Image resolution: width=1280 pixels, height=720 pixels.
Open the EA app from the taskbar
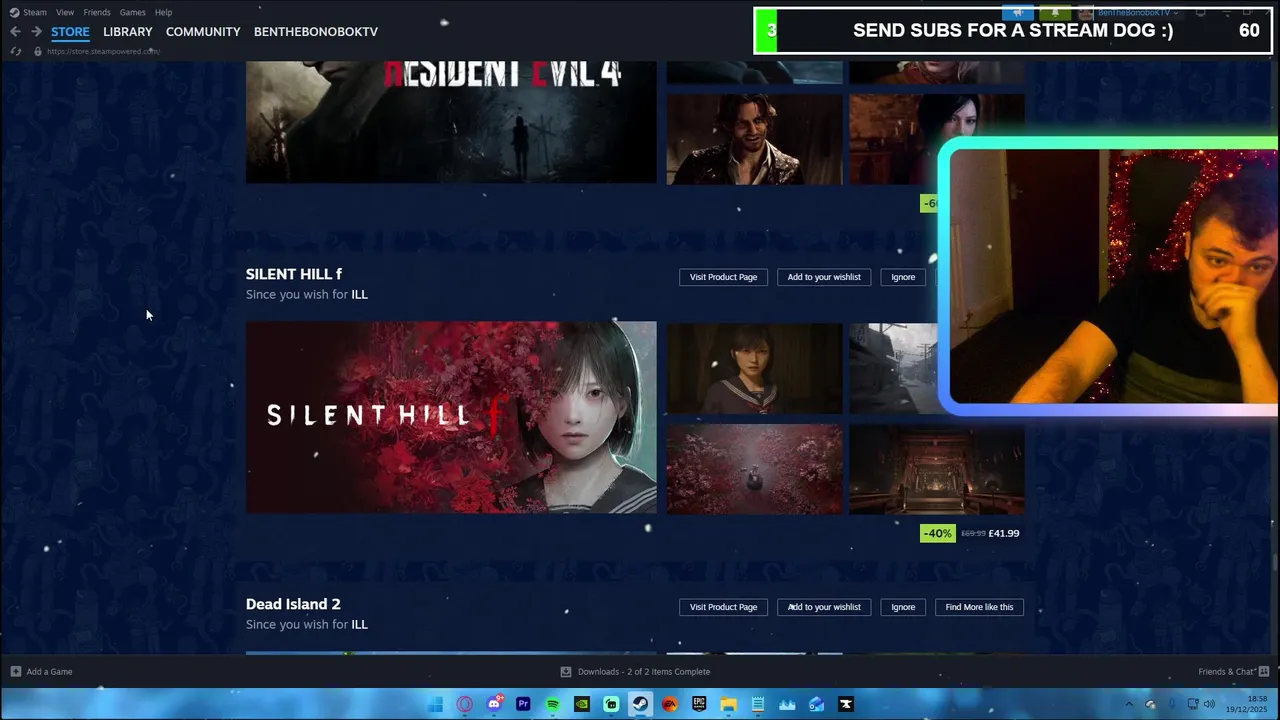pyautogui.click(x=670, y=704)
